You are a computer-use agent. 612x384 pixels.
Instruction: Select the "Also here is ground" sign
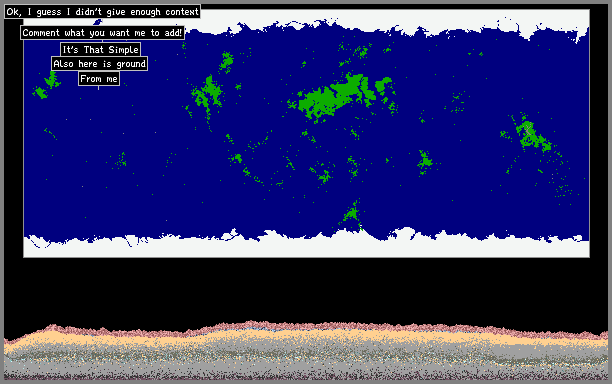(100, 64)
